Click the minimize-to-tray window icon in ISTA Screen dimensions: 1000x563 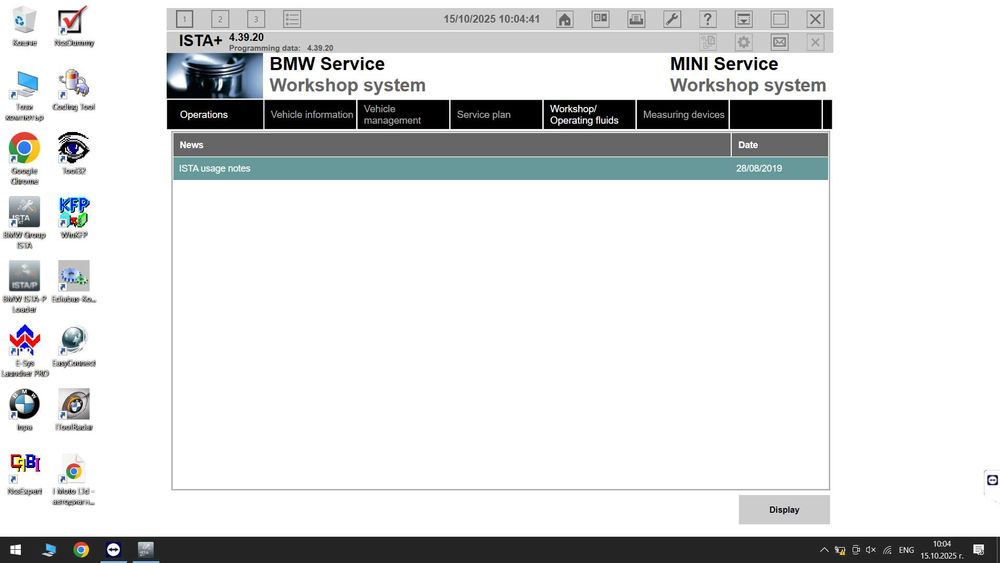point(743,19)
